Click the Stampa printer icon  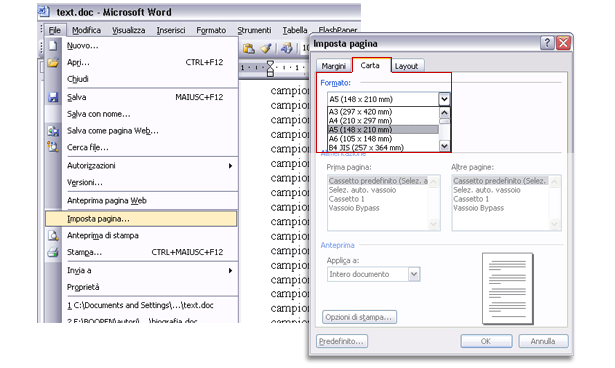click(53, 252)
